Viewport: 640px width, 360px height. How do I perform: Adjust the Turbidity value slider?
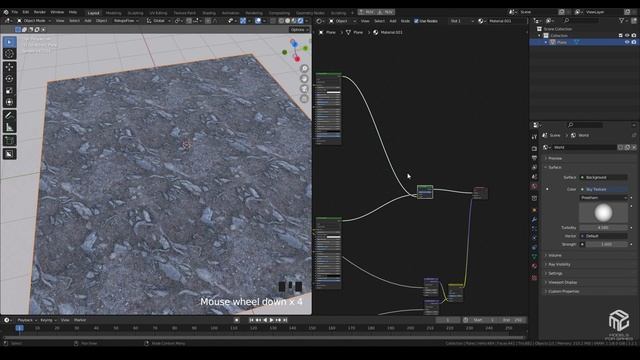coord(604,227)
